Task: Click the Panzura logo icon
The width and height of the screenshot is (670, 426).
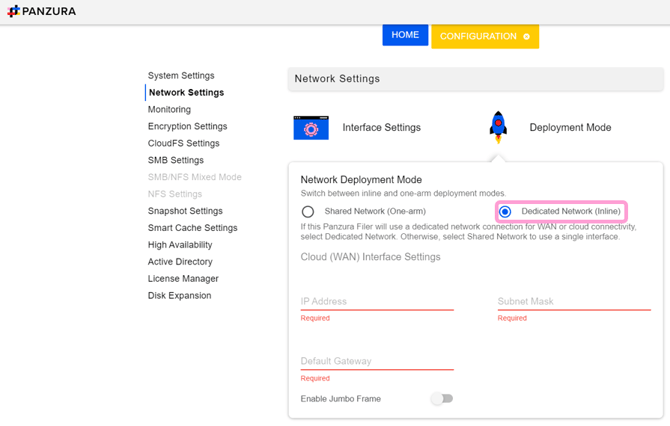Action: pos(14,11)
